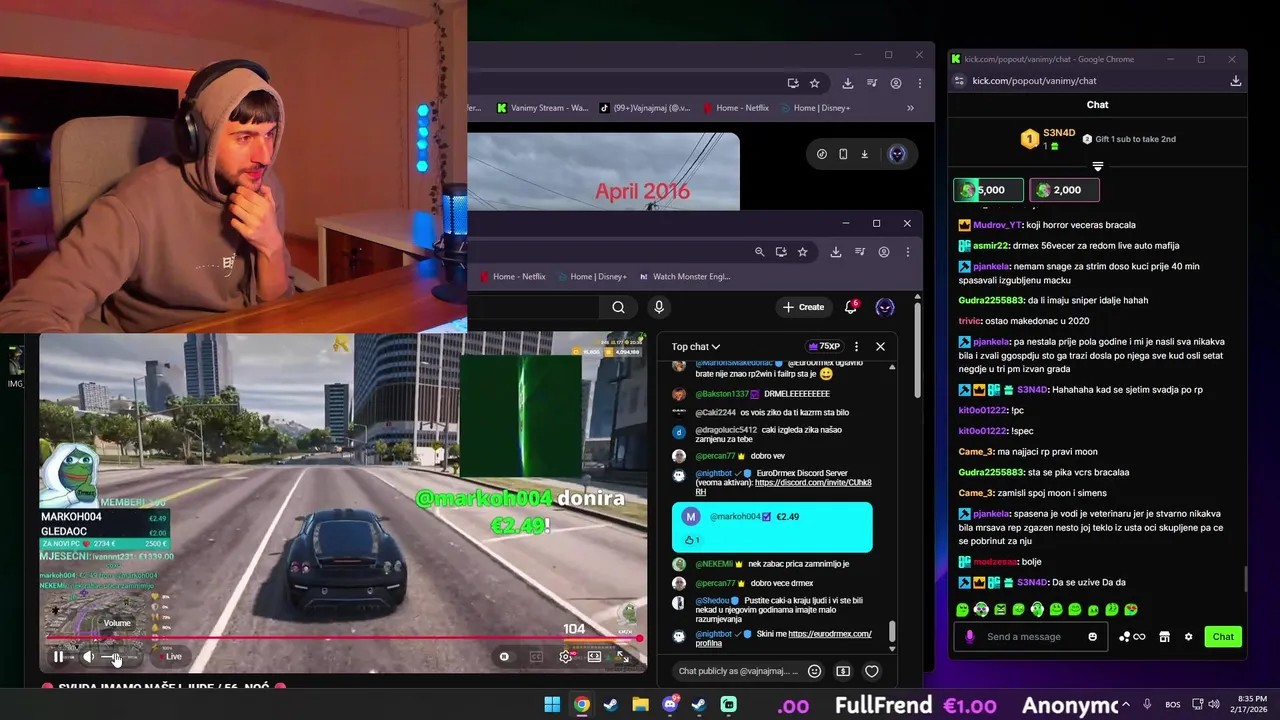Open YouTube notifications bell
This screenshot has width=1280, height=720.
[851, 307]
